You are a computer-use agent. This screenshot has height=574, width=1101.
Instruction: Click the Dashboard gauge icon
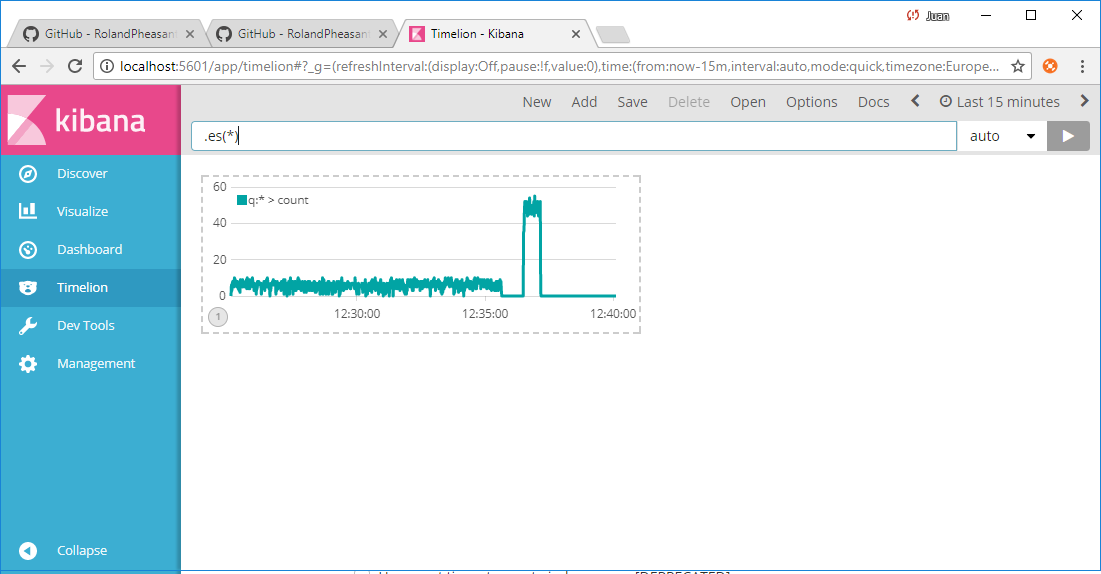tap(28, 249)
